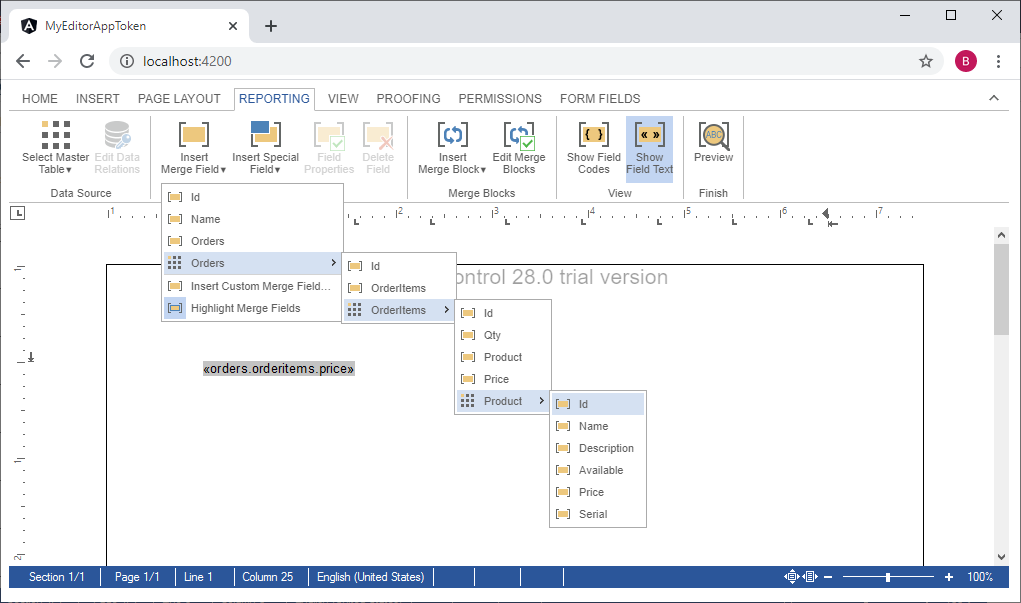Click the right indent marker on ruler
This screenshot has height=603, width=1021.
(826, 214)
